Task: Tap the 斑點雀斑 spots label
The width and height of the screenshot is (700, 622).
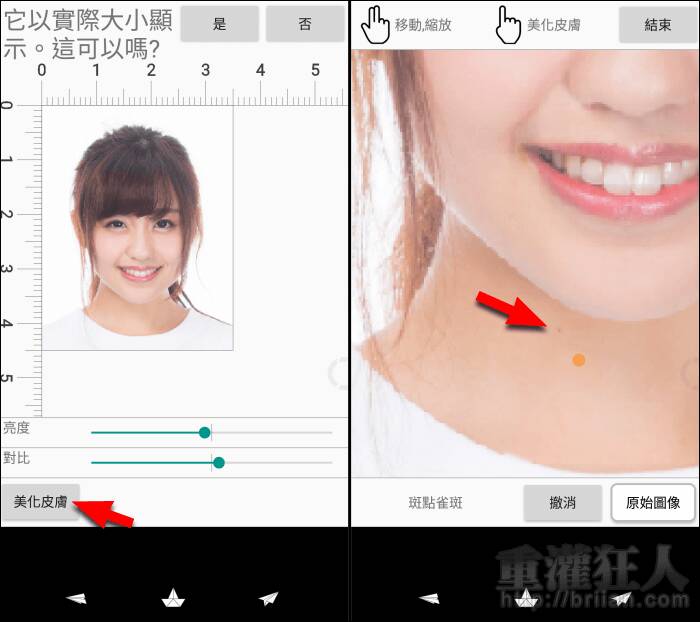Action: [436, 503]
